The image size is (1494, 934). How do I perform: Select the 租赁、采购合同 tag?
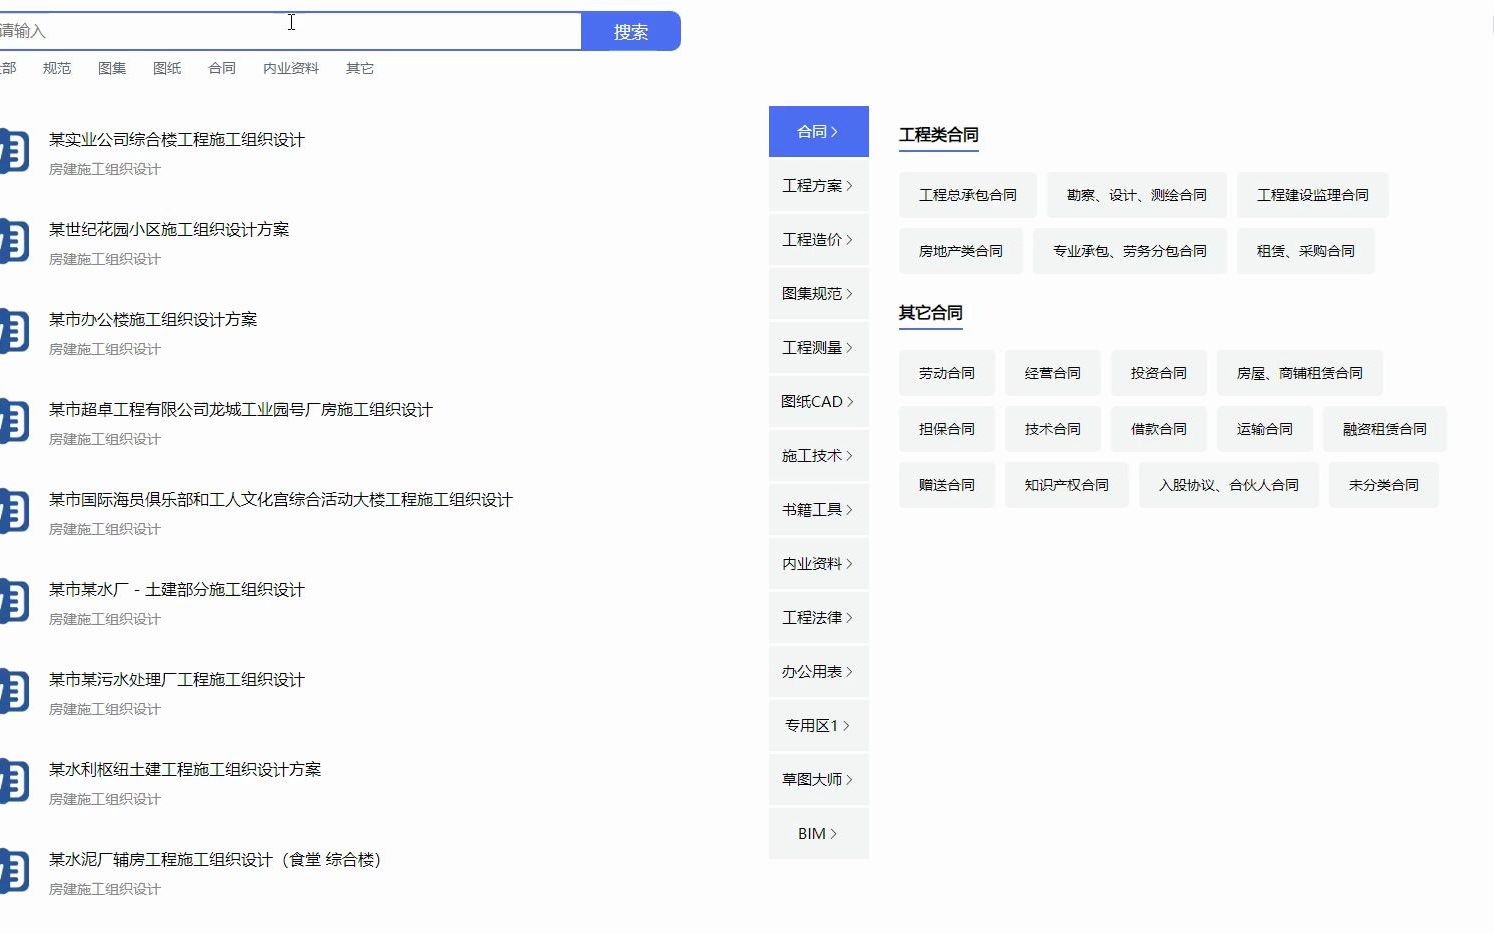[x=1306, y=251]
